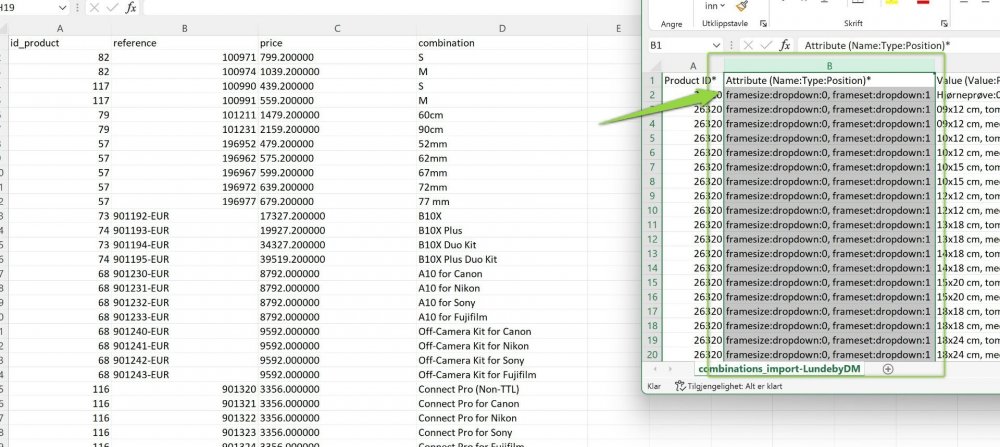Click cell containing Off-Camera Kit for Sony
1000x447 pixels.
502,360
